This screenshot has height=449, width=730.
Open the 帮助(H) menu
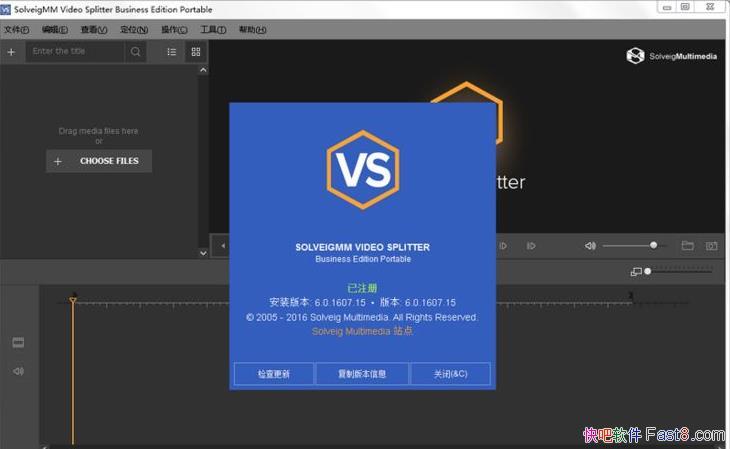click(x=252, y=30)
